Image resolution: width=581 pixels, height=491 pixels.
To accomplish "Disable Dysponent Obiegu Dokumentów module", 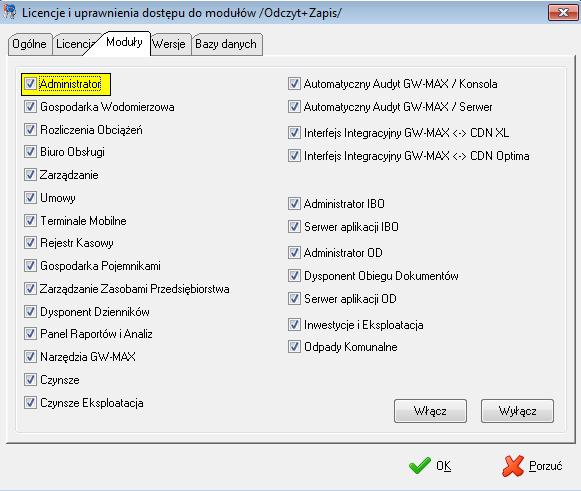I will 294,276.
